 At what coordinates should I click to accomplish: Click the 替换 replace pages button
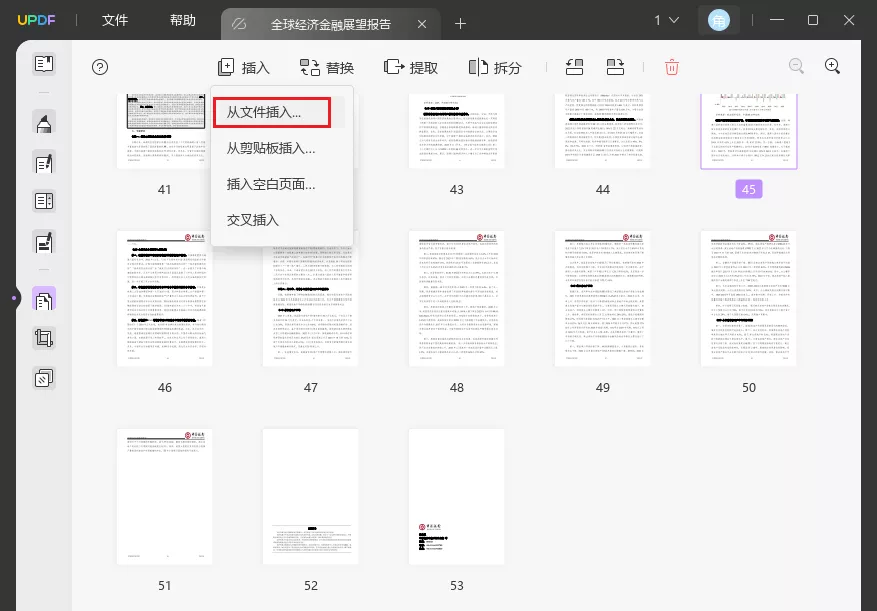[x=327, y=68]
